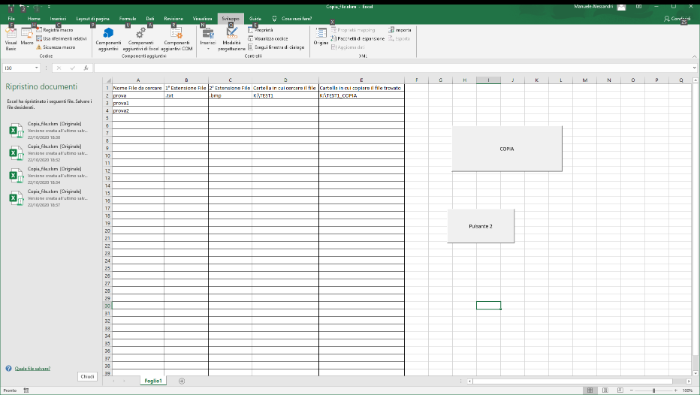Open the Macro list icon

[x=27, y=37]
